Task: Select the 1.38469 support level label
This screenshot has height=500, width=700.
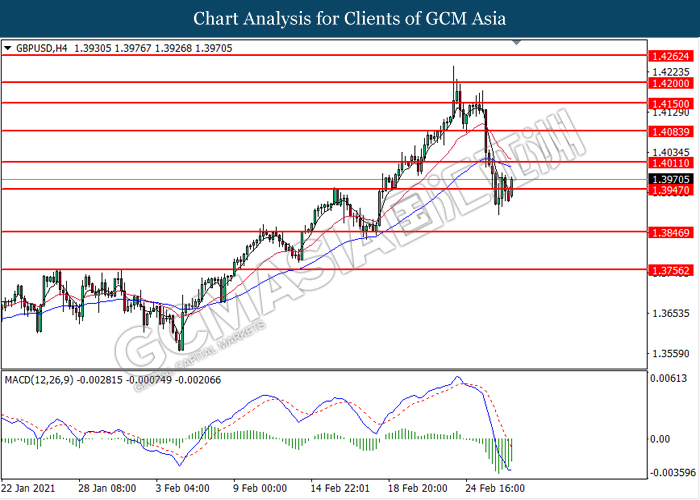Action: pos(671,233)
